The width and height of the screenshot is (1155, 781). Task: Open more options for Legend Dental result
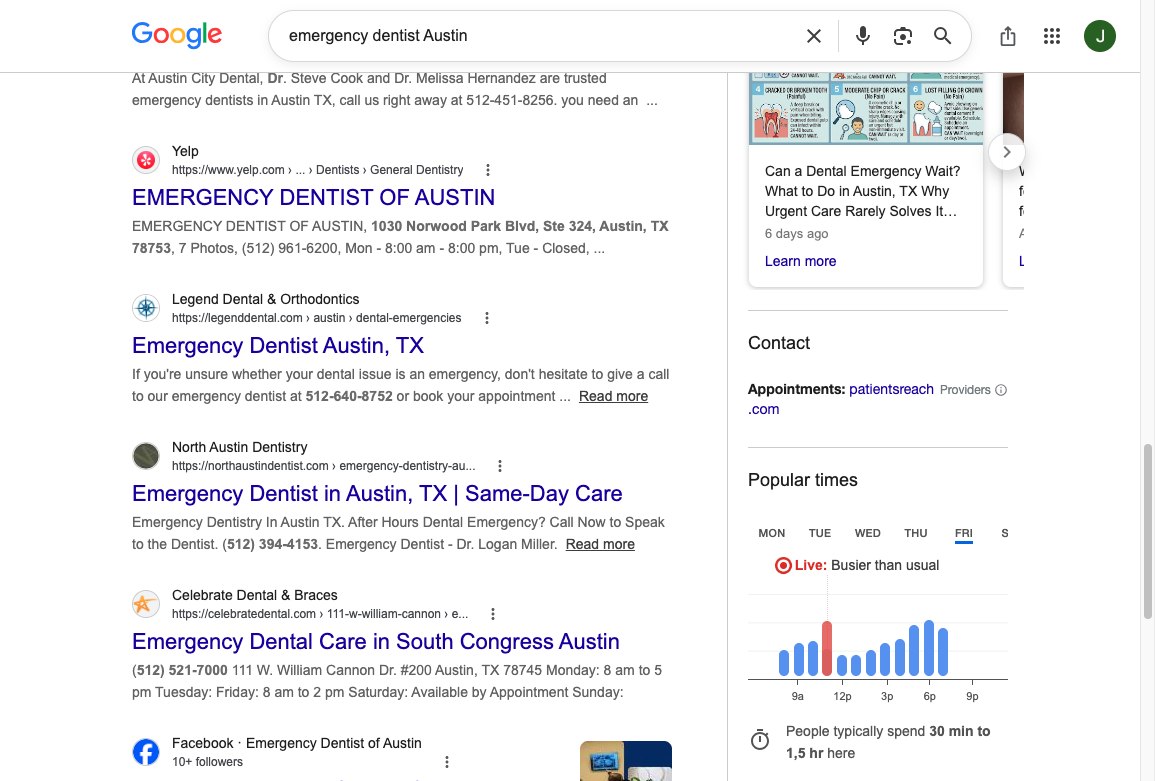pos(486,318)
